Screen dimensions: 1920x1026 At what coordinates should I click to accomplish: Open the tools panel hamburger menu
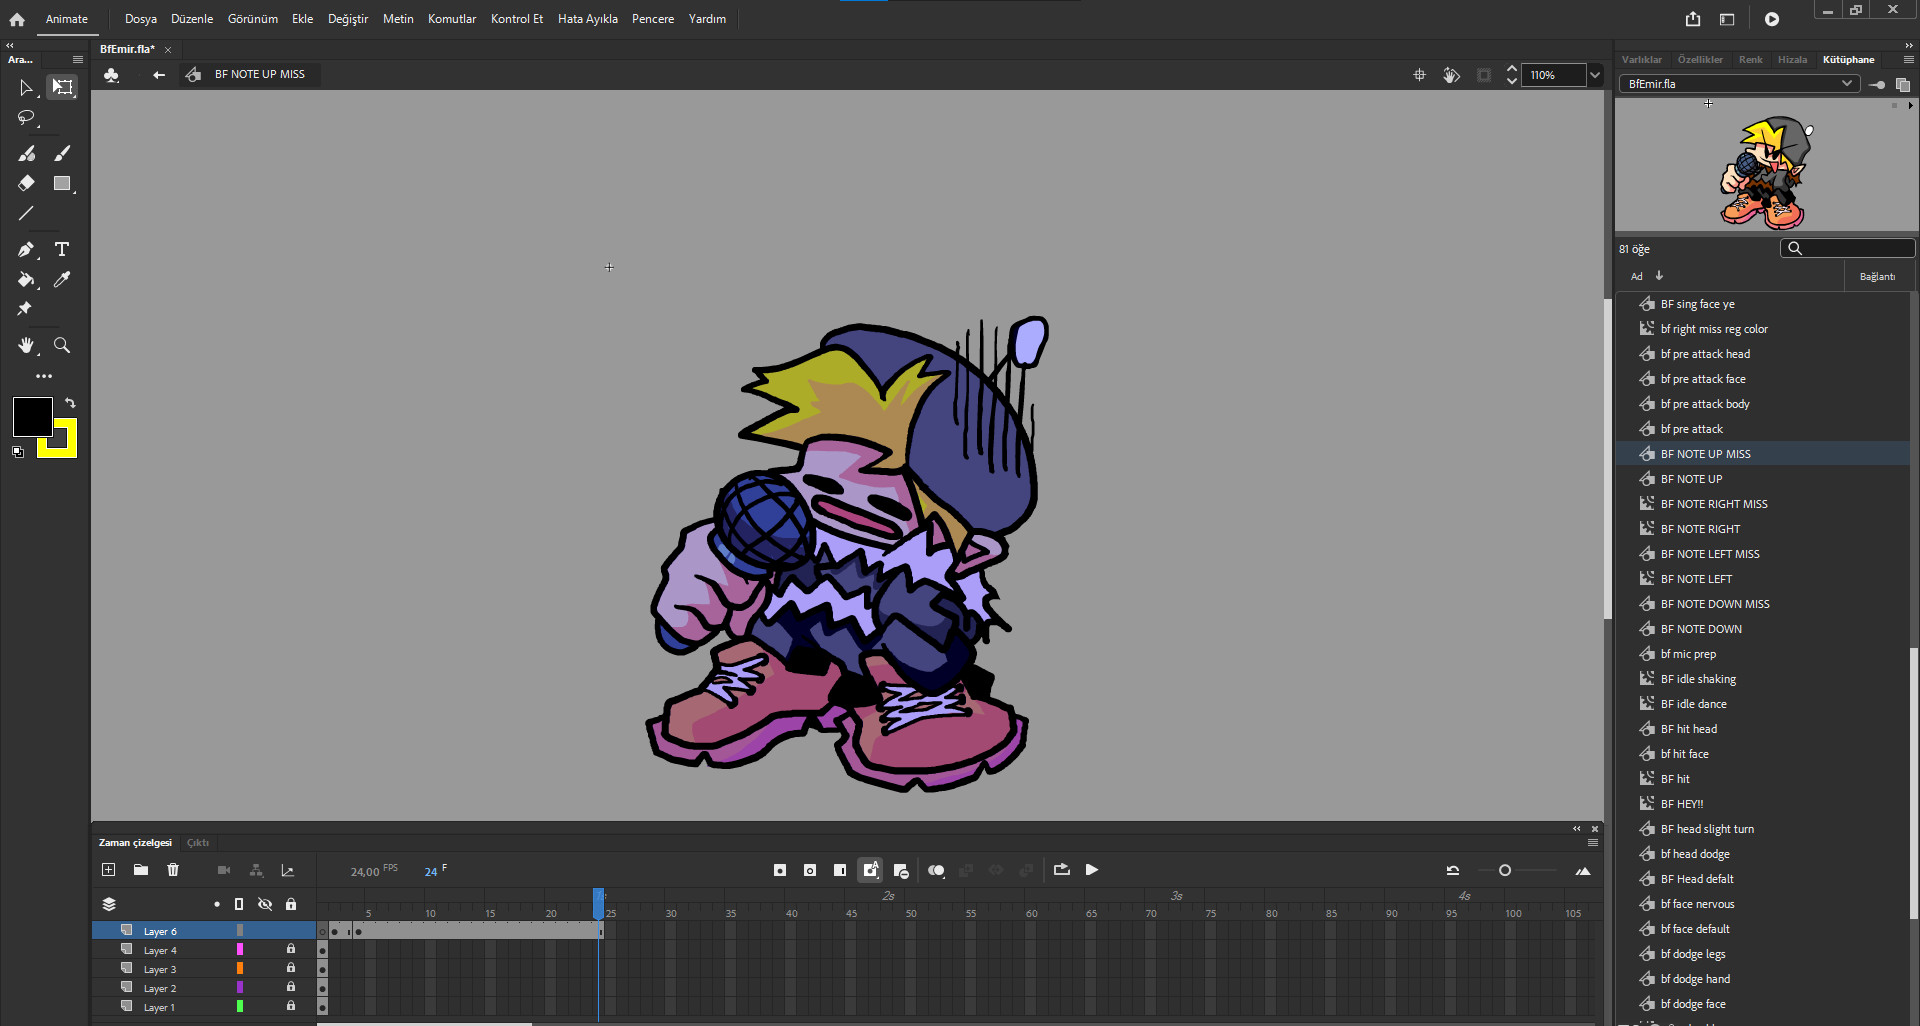pyautogui.click(x=78, y=60)
